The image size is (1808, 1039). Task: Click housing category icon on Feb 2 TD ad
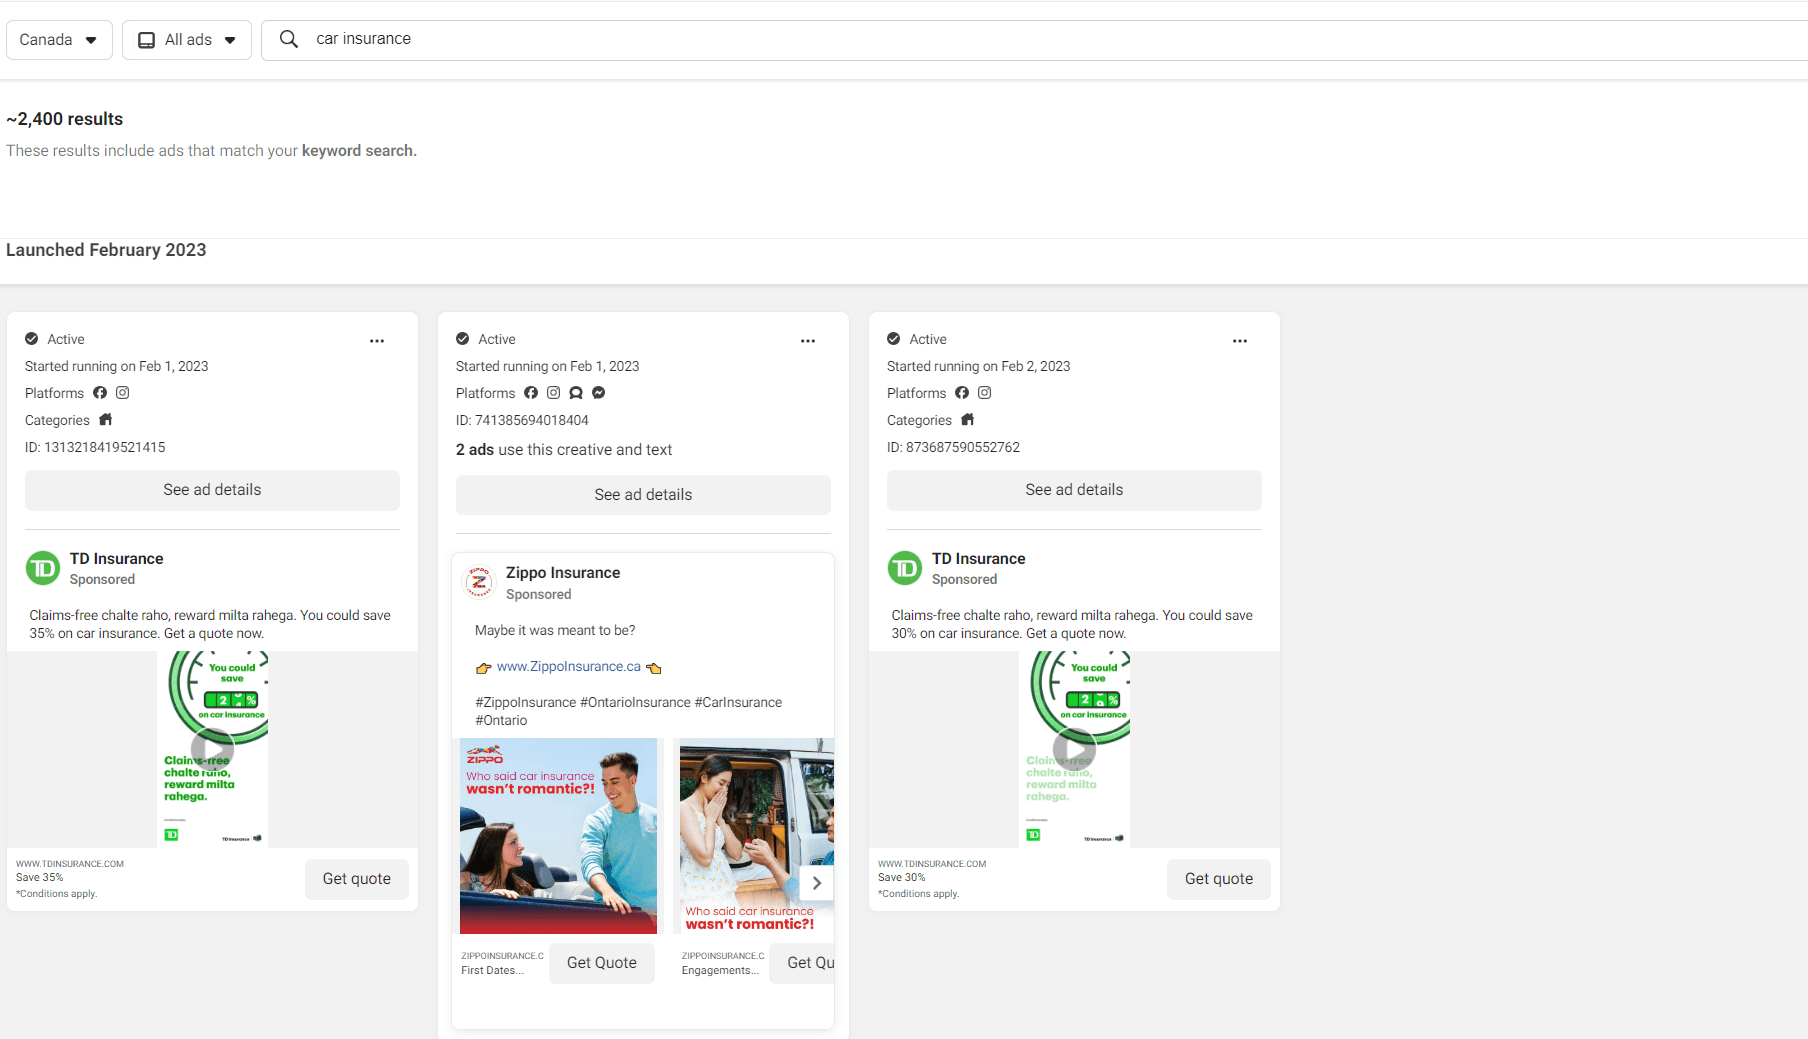click(967, 420)
